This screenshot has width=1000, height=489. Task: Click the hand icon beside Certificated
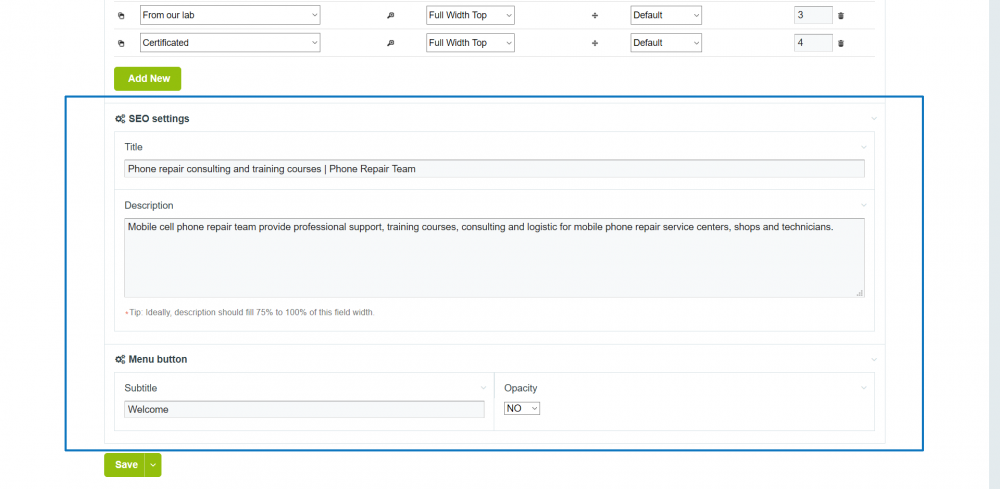click(x=122, y=43)
